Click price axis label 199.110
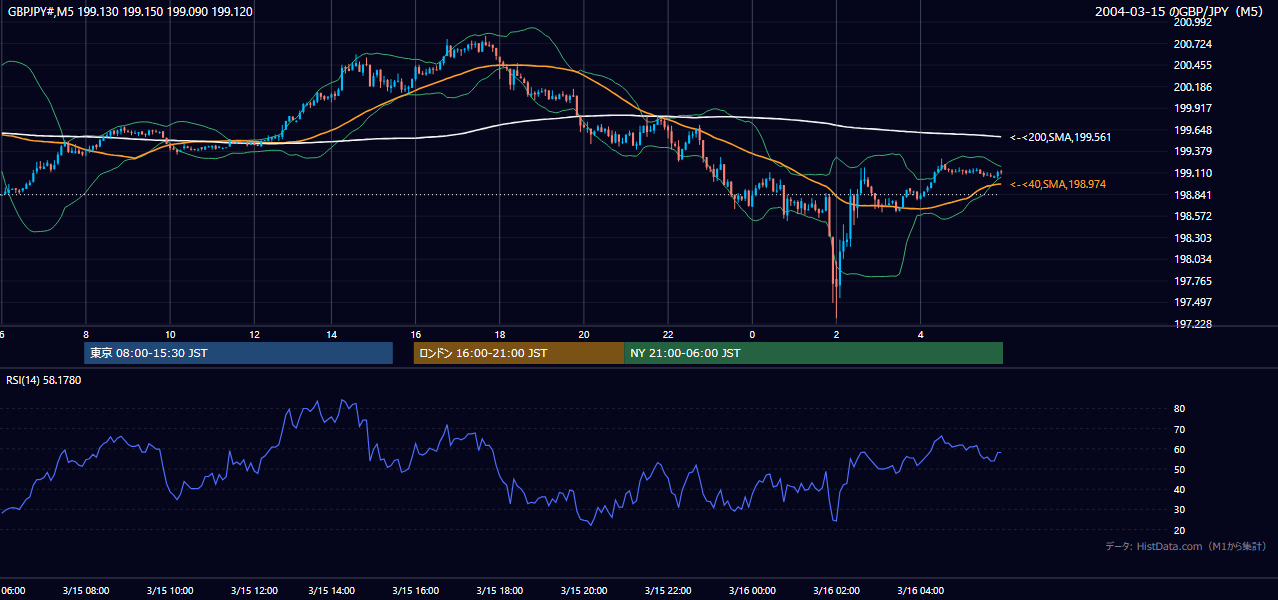Image resolution: width=1278 pixels, height=600 pixels. [1192, 173]
